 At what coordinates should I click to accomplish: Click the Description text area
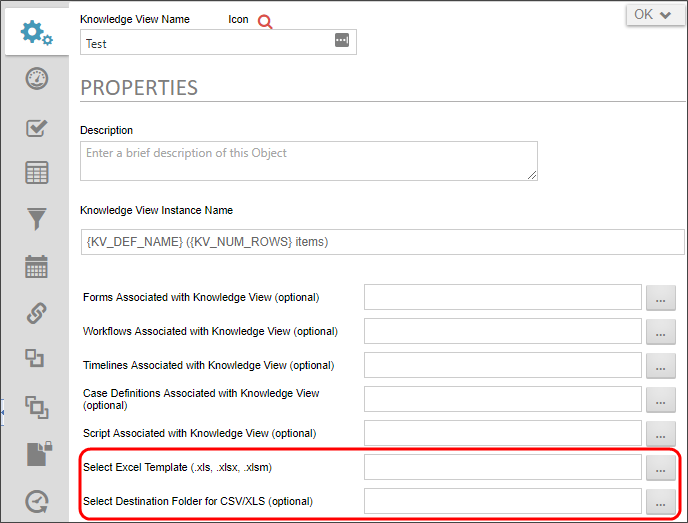click(308, 161)
